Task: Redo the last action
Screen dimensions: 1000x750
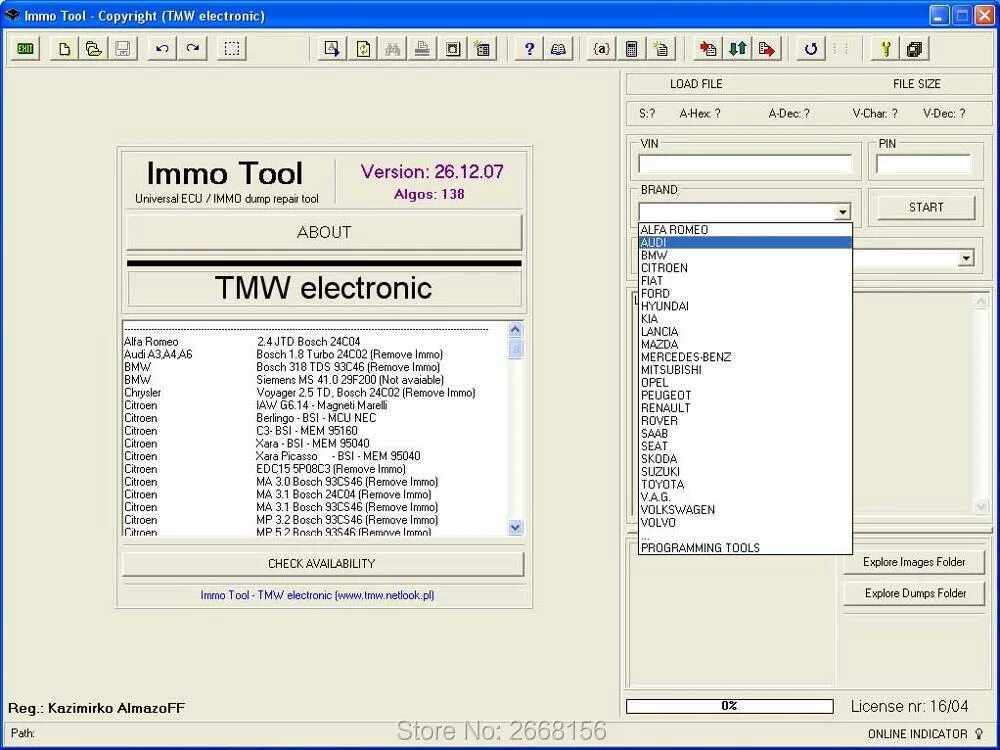Action: (192, 48)
